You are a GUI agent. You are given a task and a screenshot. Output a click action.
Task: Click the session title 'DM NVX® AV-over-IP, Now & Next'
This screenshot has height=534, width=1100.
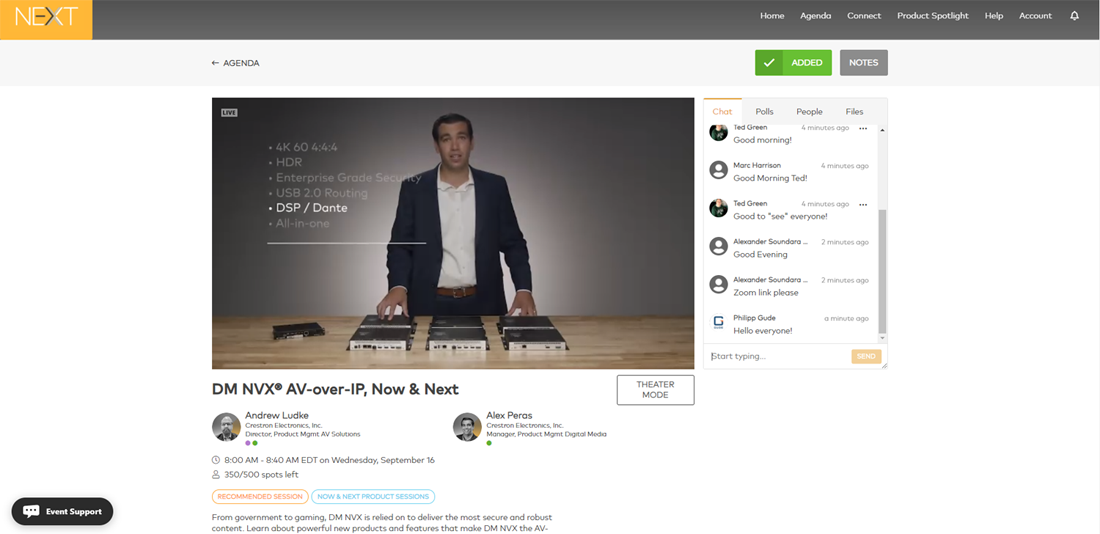tap(335, 389)
